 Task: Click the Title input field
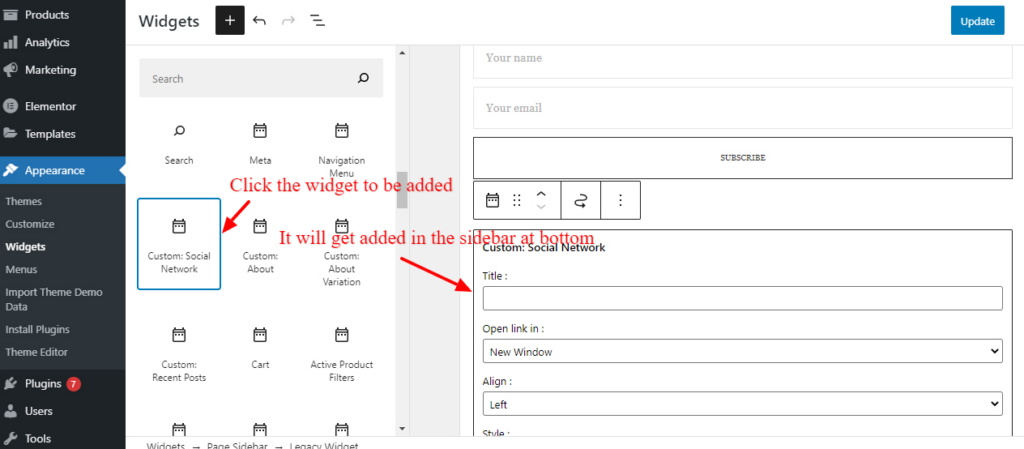742,298
